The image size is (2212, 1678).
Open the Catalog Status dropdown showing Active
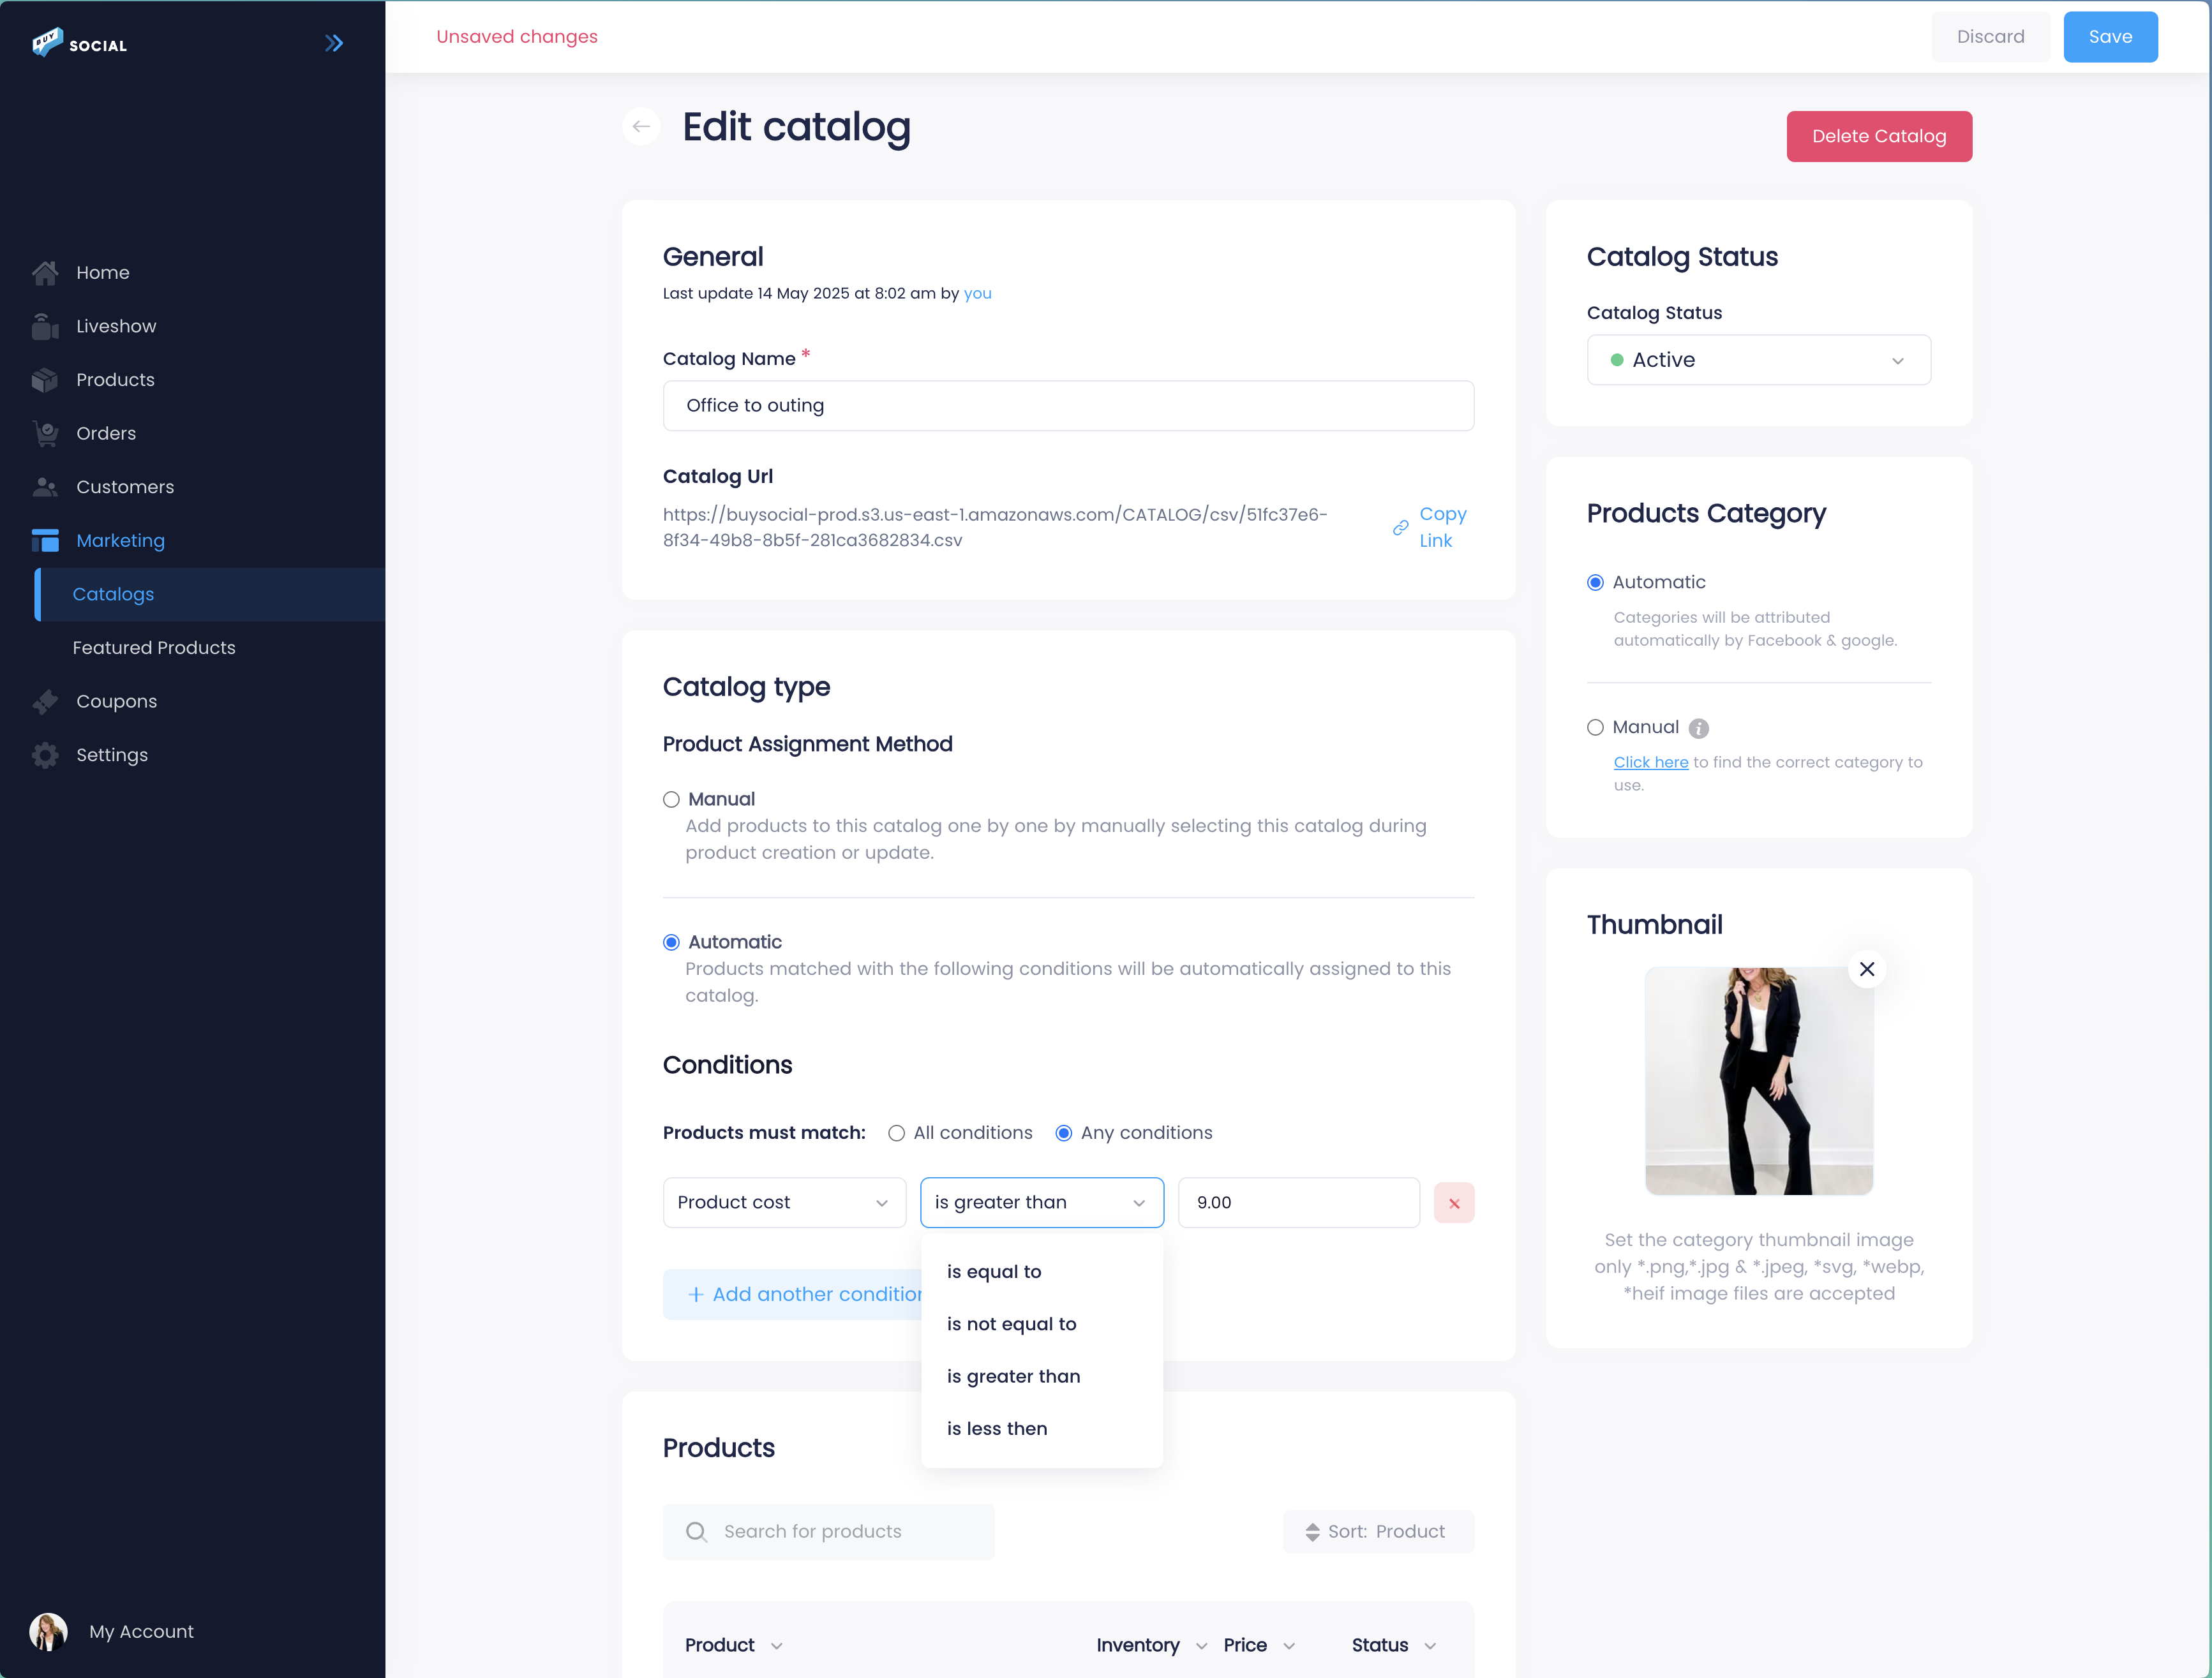point(1758,360)
